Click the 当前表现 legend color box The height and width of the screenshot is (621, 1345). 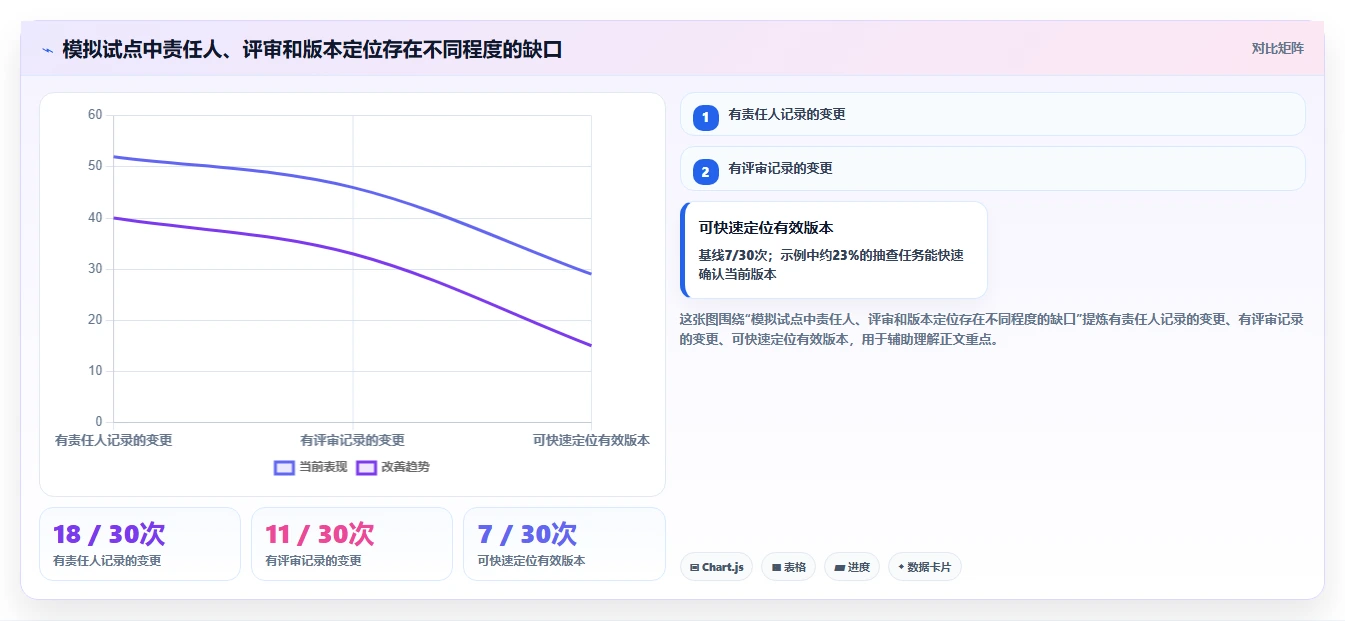point(284,467)
